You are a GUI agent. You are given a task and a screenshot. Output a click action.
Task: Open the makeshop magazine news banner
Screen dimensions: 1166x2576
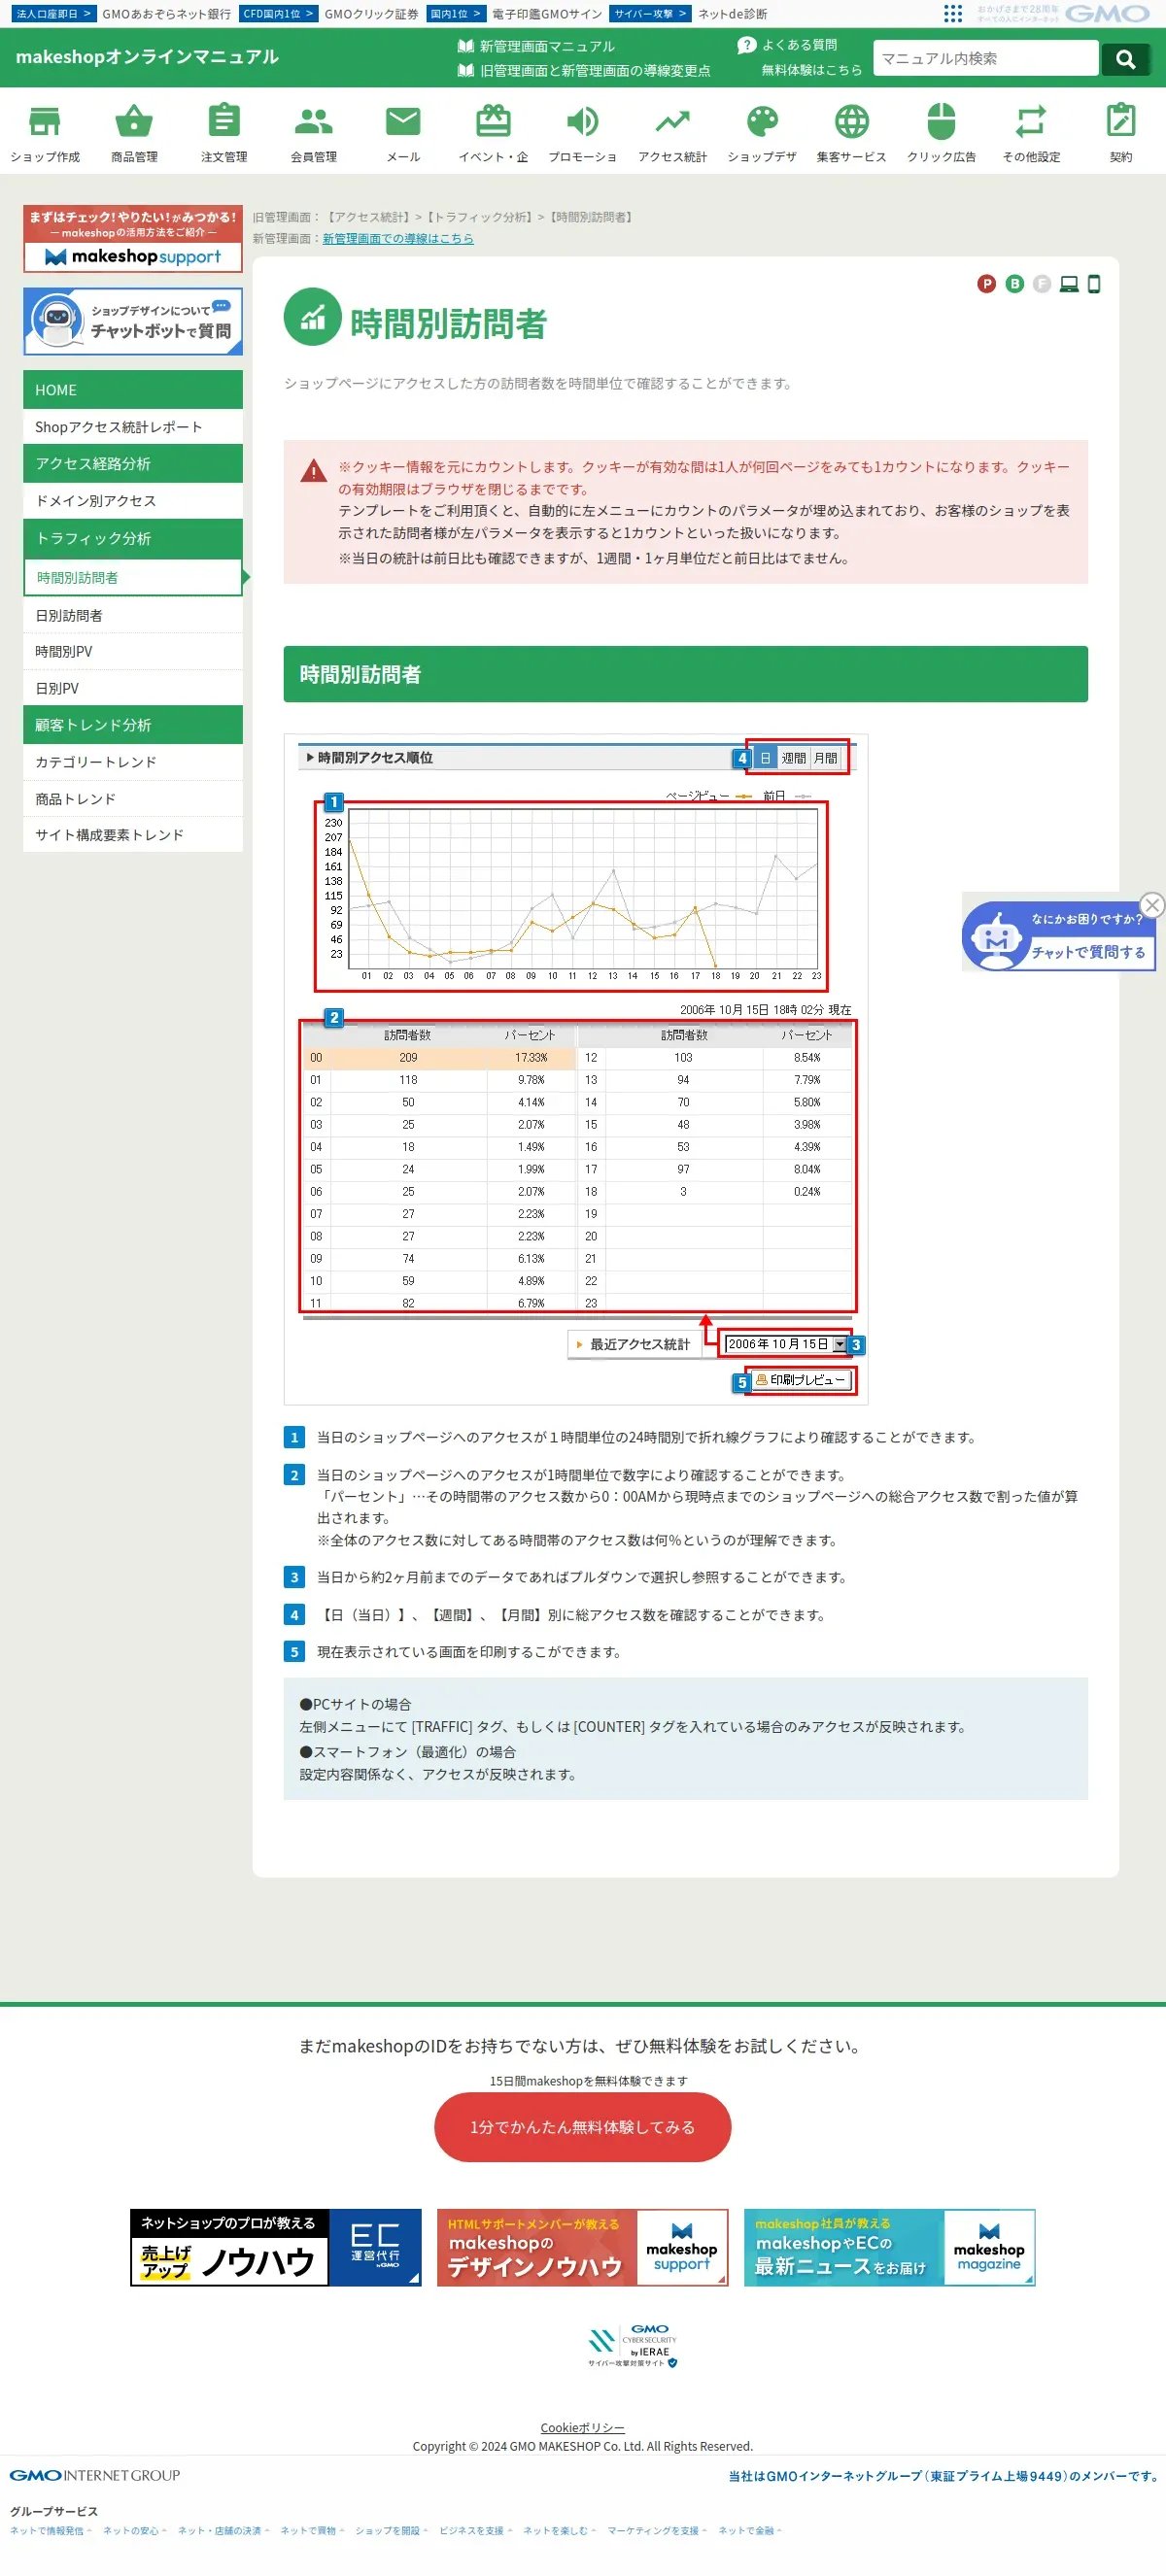point(890,2248)
